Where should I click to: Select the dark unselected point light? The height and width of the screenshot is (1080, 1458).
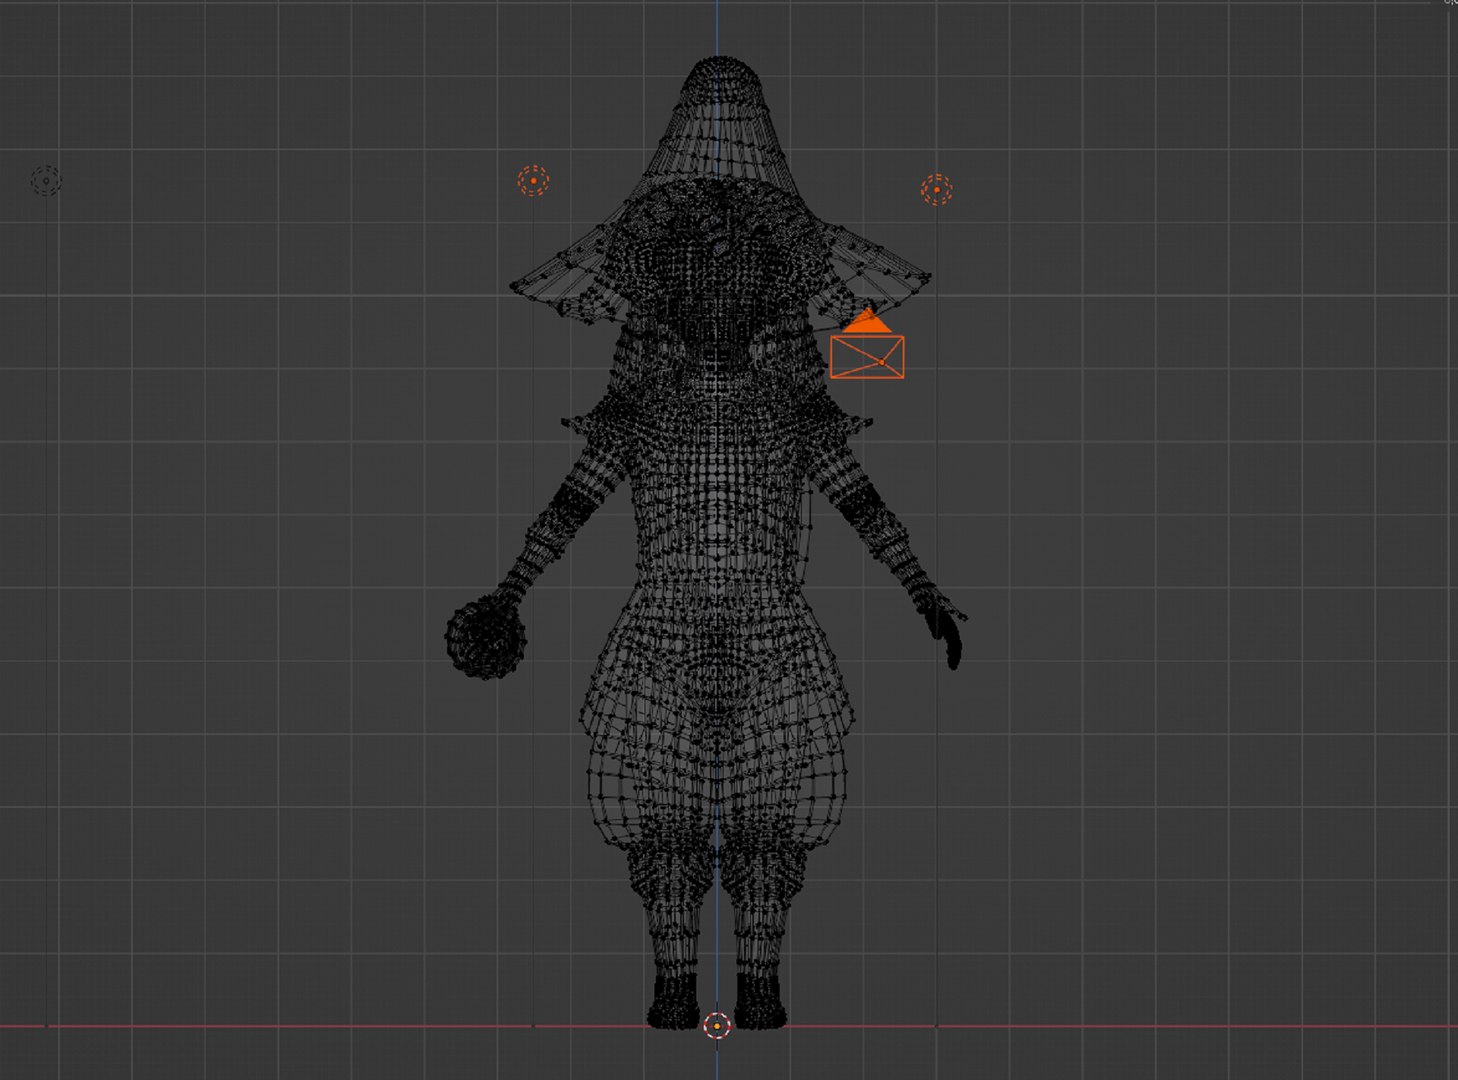tap(46, 181)
